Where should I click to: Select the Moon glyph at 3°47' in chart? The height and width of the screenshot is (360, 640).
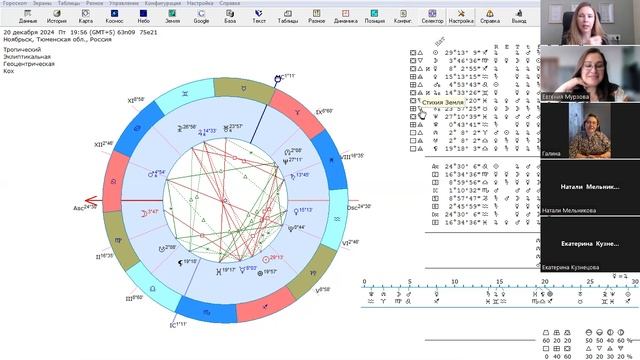tap(144, 213)
